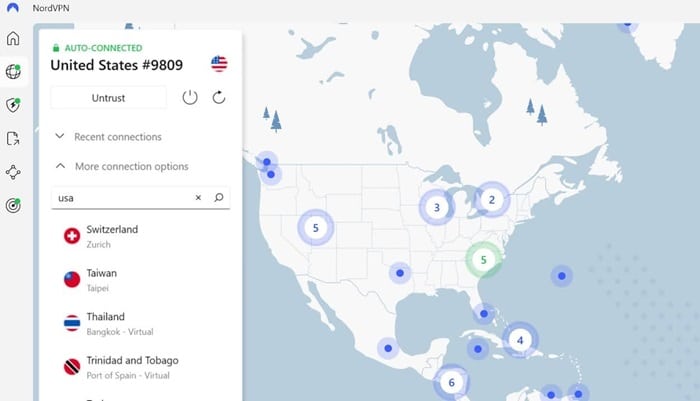700x401 pixels.
Task: Click the Thailand flag icon
Action: [x=72, y=323]
